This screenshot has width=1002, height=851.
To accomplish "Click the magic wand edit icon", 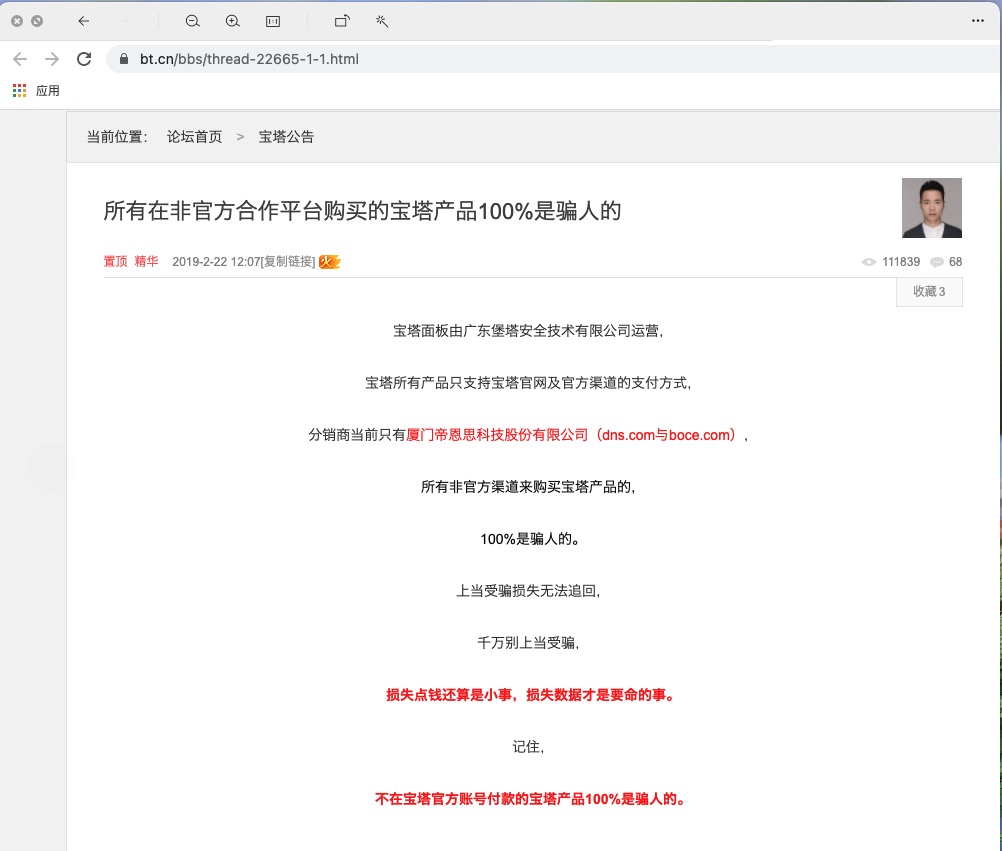I will click(x=382, y=20).
